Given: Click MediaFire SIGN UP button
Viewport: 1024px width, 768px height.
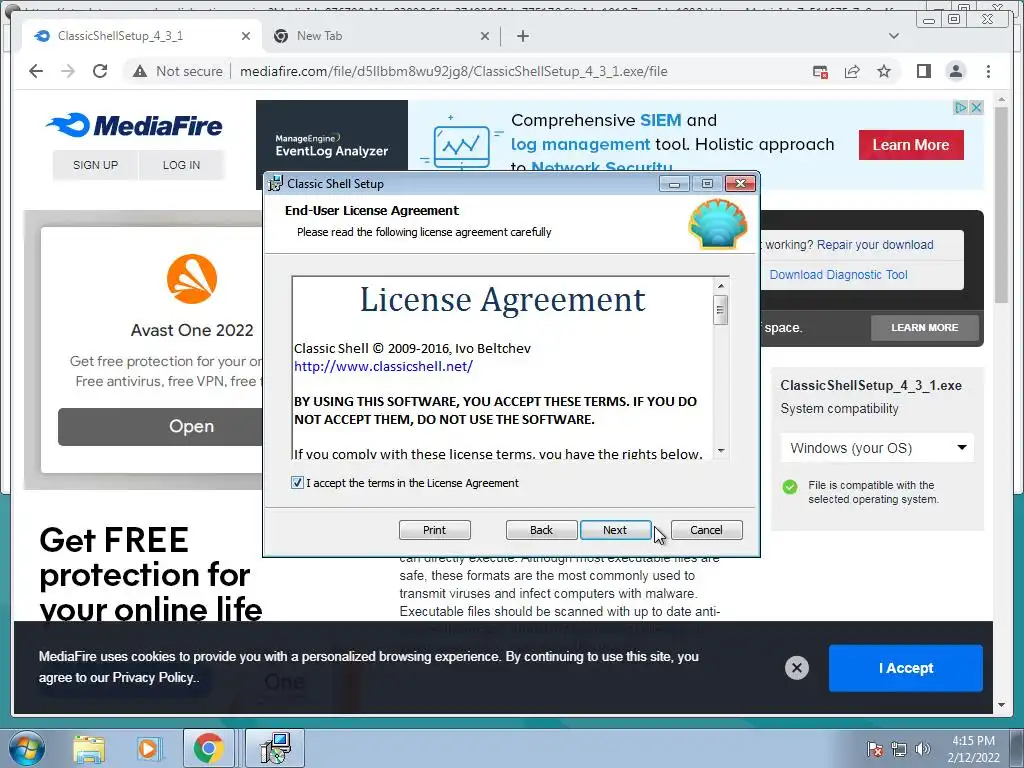Looking at the screenshot, I should (x=95, y=165).
